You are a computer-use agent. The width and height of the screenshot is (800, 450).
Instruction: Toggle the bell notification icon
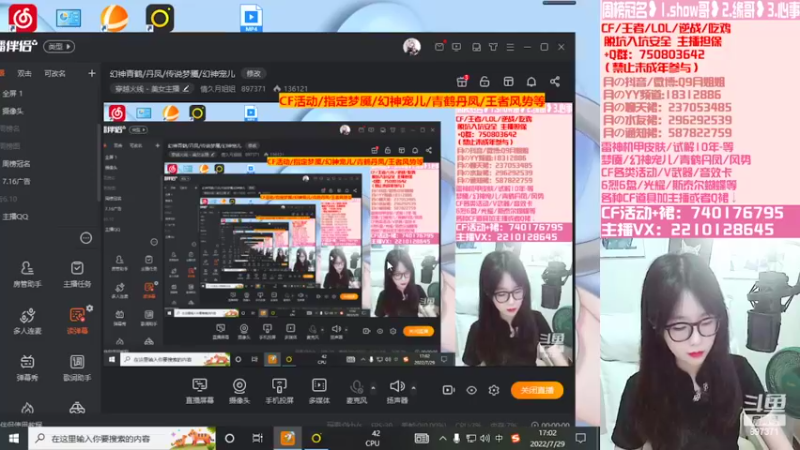531,82
